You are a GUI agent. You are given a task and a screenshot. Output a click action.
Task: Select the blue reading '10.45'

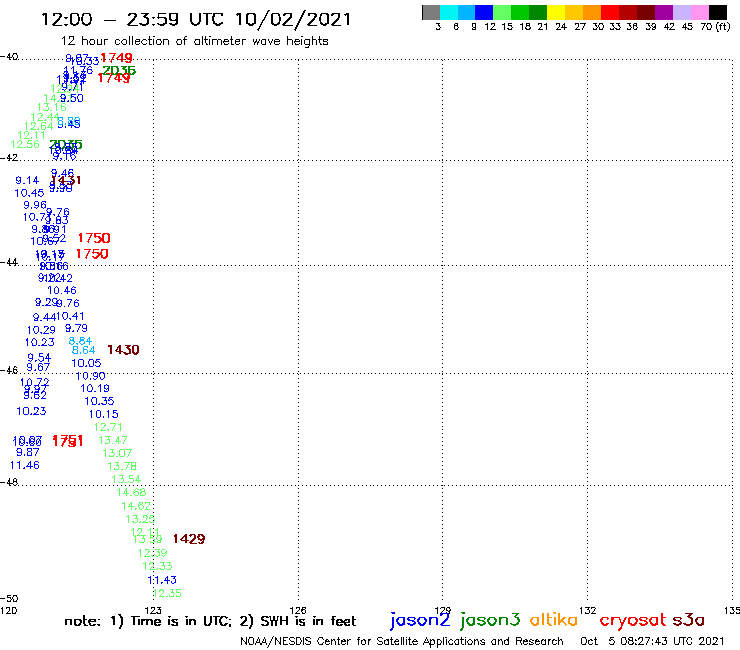29,193
